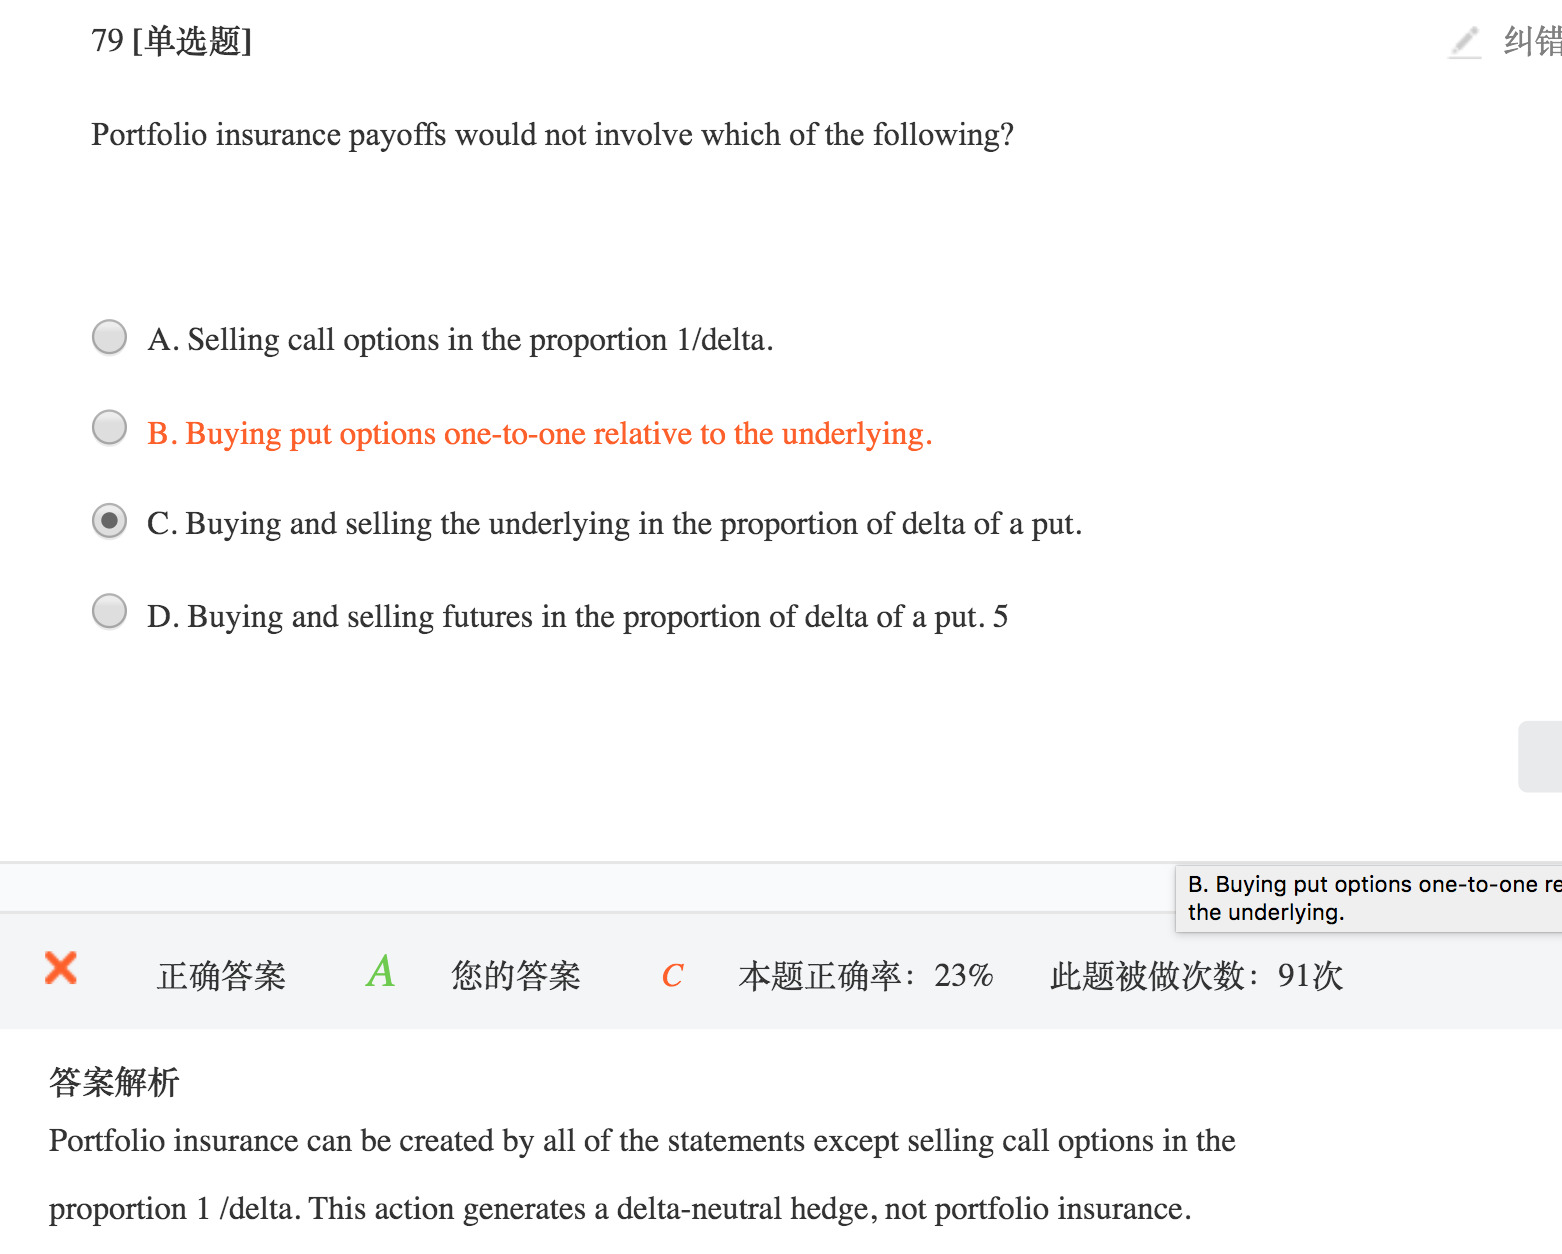The image size is (1562, 1254).
Task: Click the red X incorrect mark icon
Action: pos(61,968)
